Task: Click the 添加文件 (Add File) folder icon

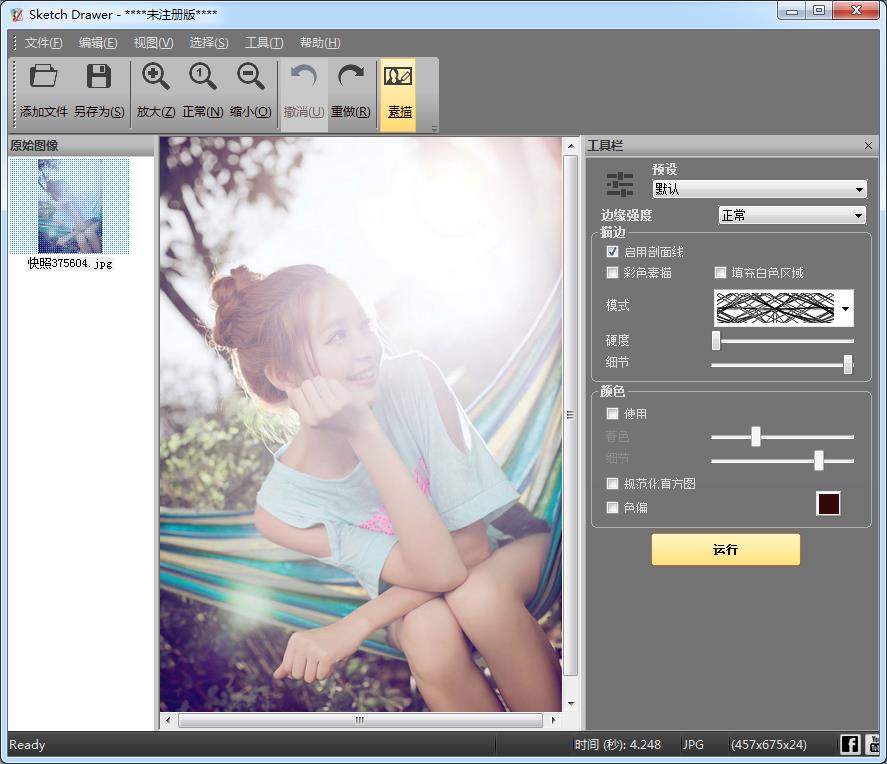Action: click(x=43, y=77)
